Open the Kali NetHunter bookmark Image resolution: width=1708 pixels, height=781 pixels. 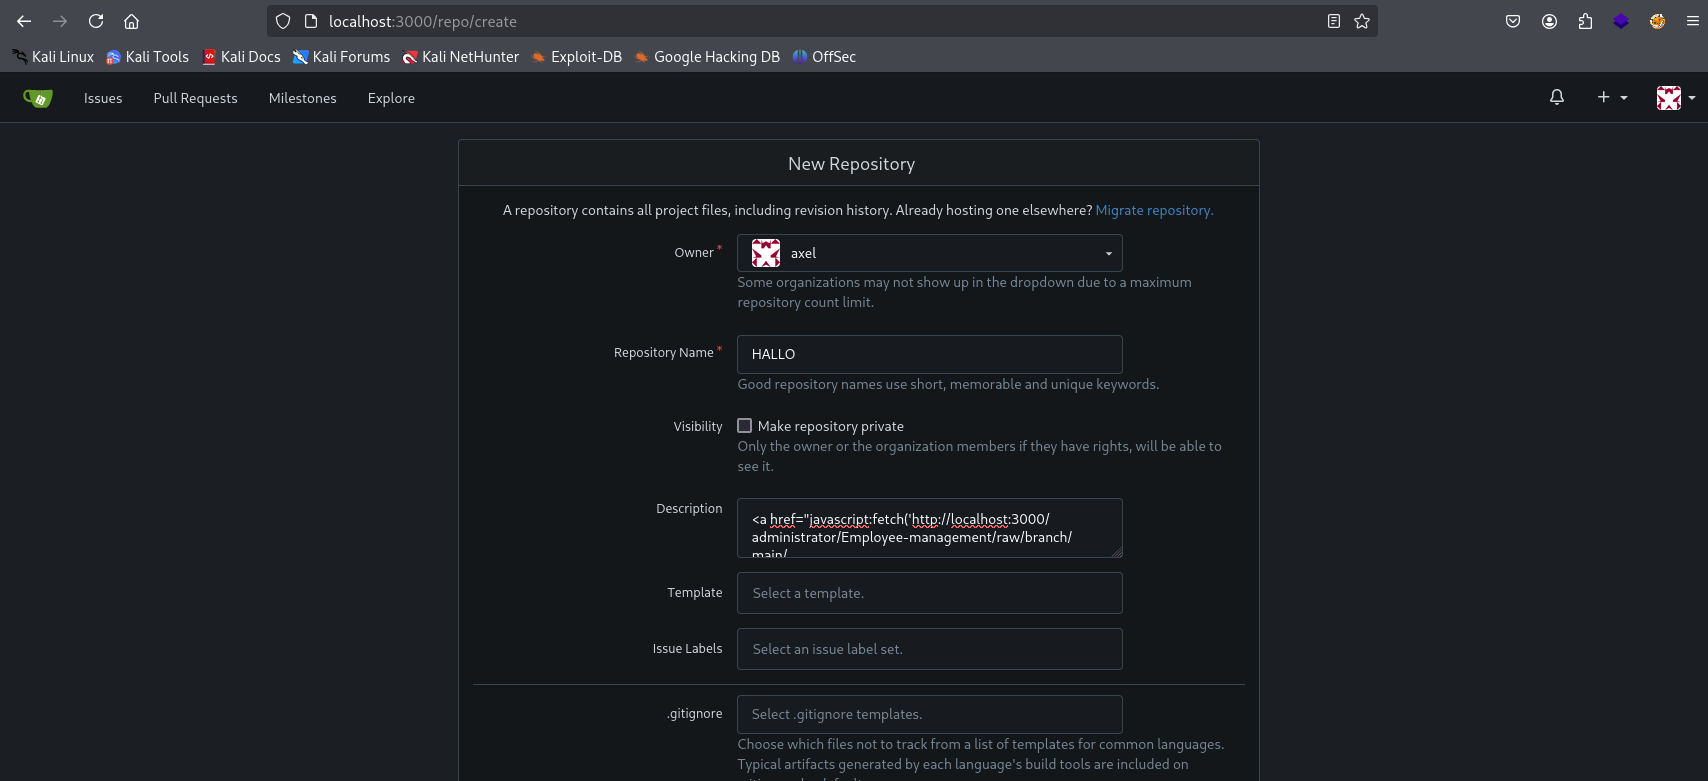point(461,57)
